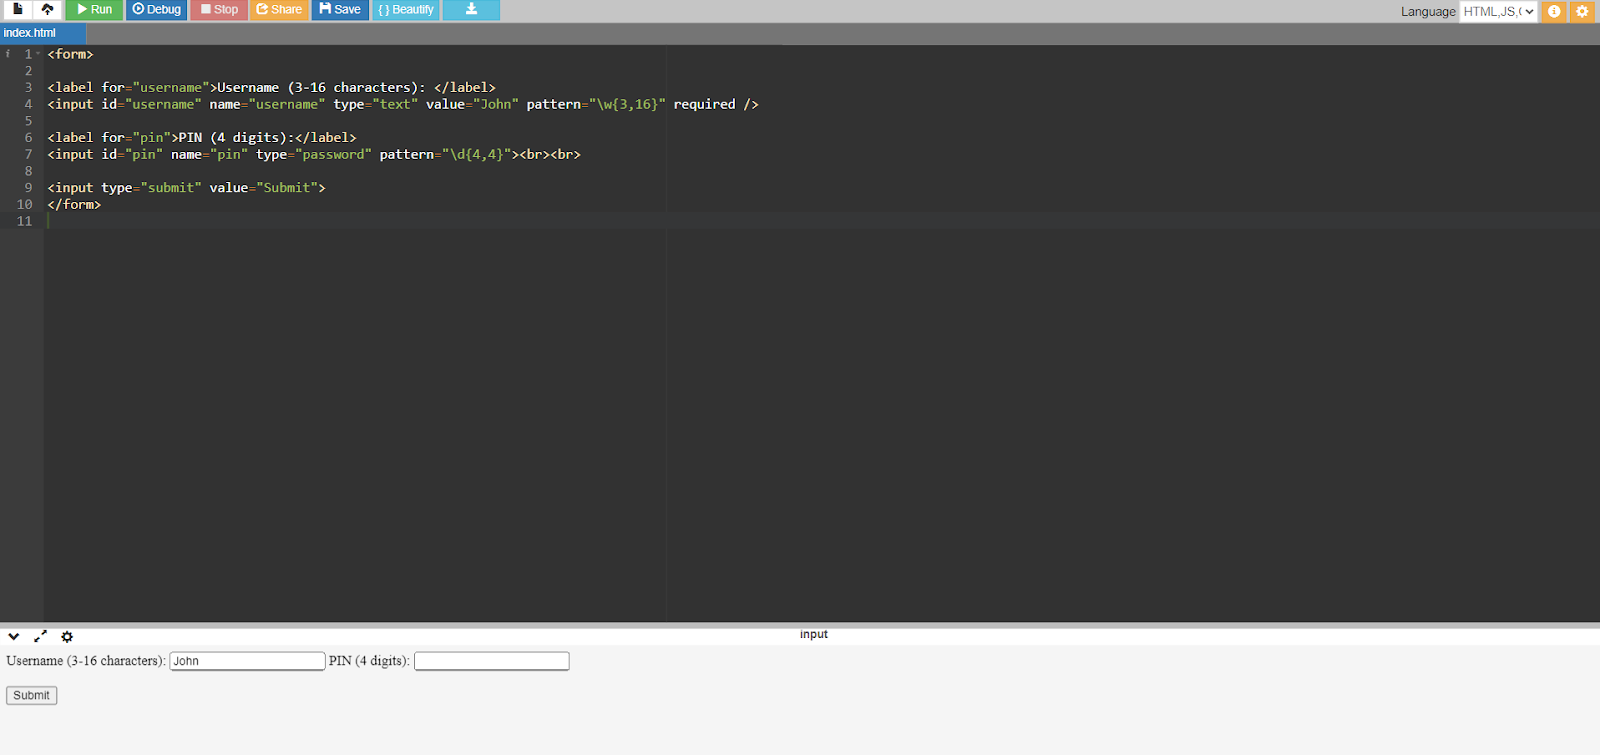Image resolution: width=1600 pixels, height=755 pixels.
Task: Click the download code icon
Action: pyautogui.click(x=471, y=9)
